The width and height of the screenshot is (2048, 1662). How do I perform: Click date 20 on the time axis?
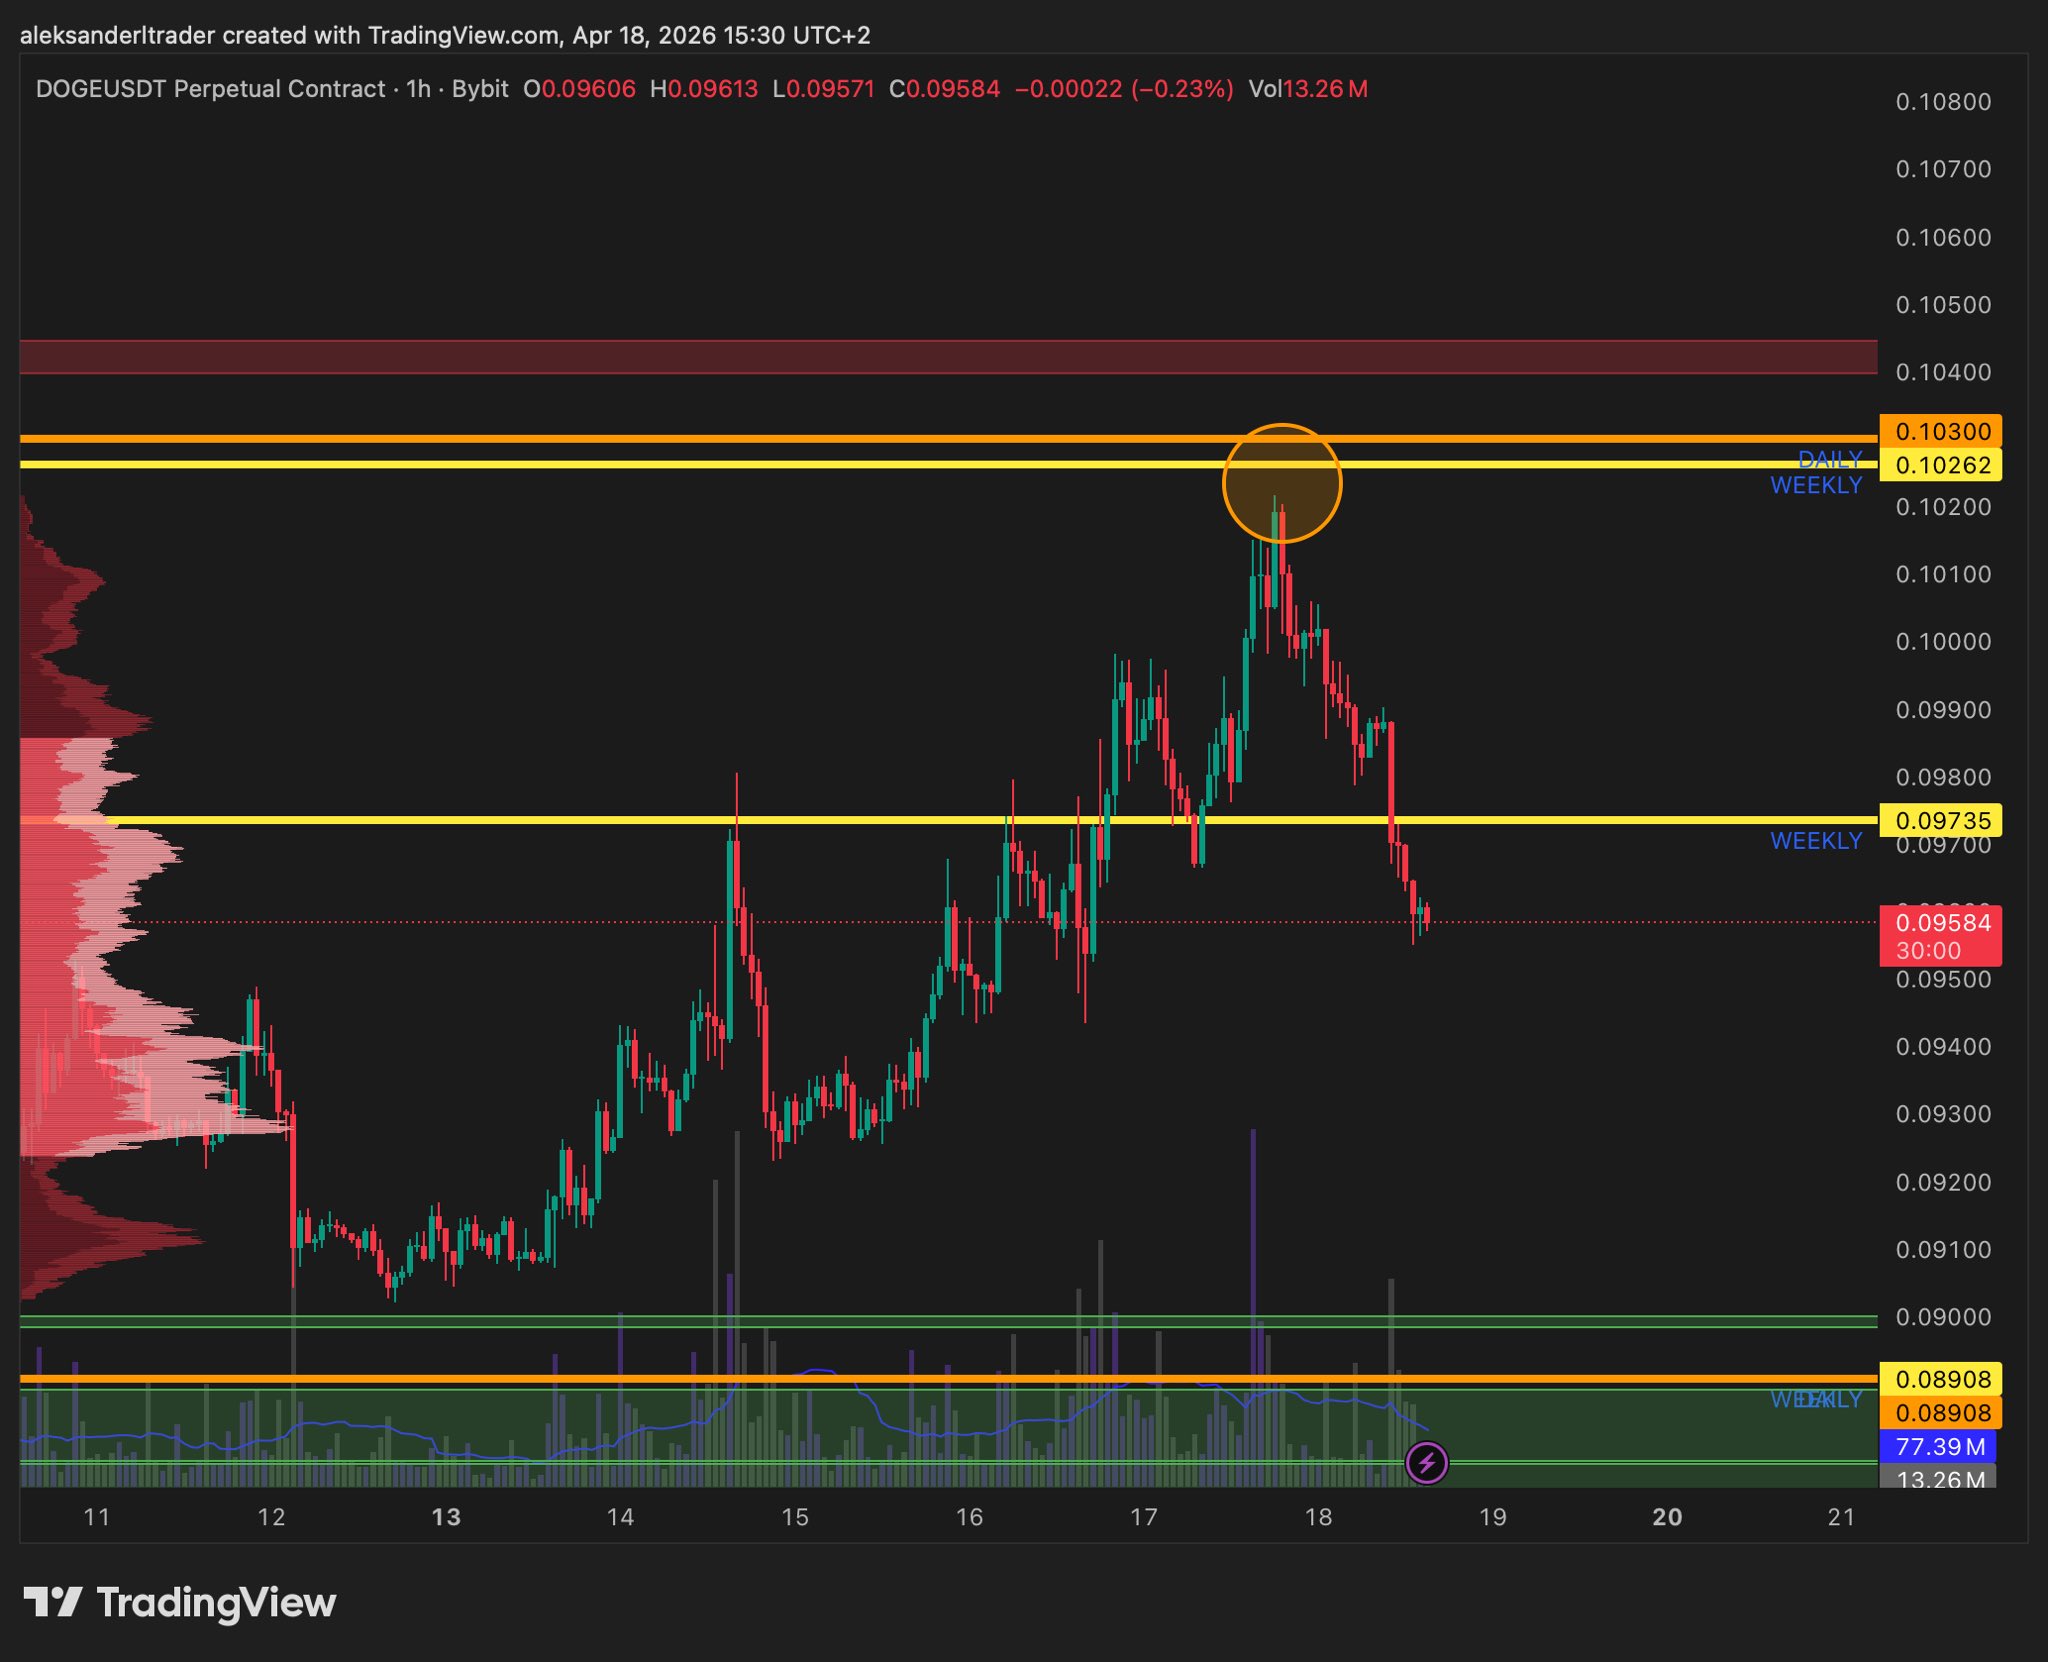pyautogui.click(x=1667, y=1517)
